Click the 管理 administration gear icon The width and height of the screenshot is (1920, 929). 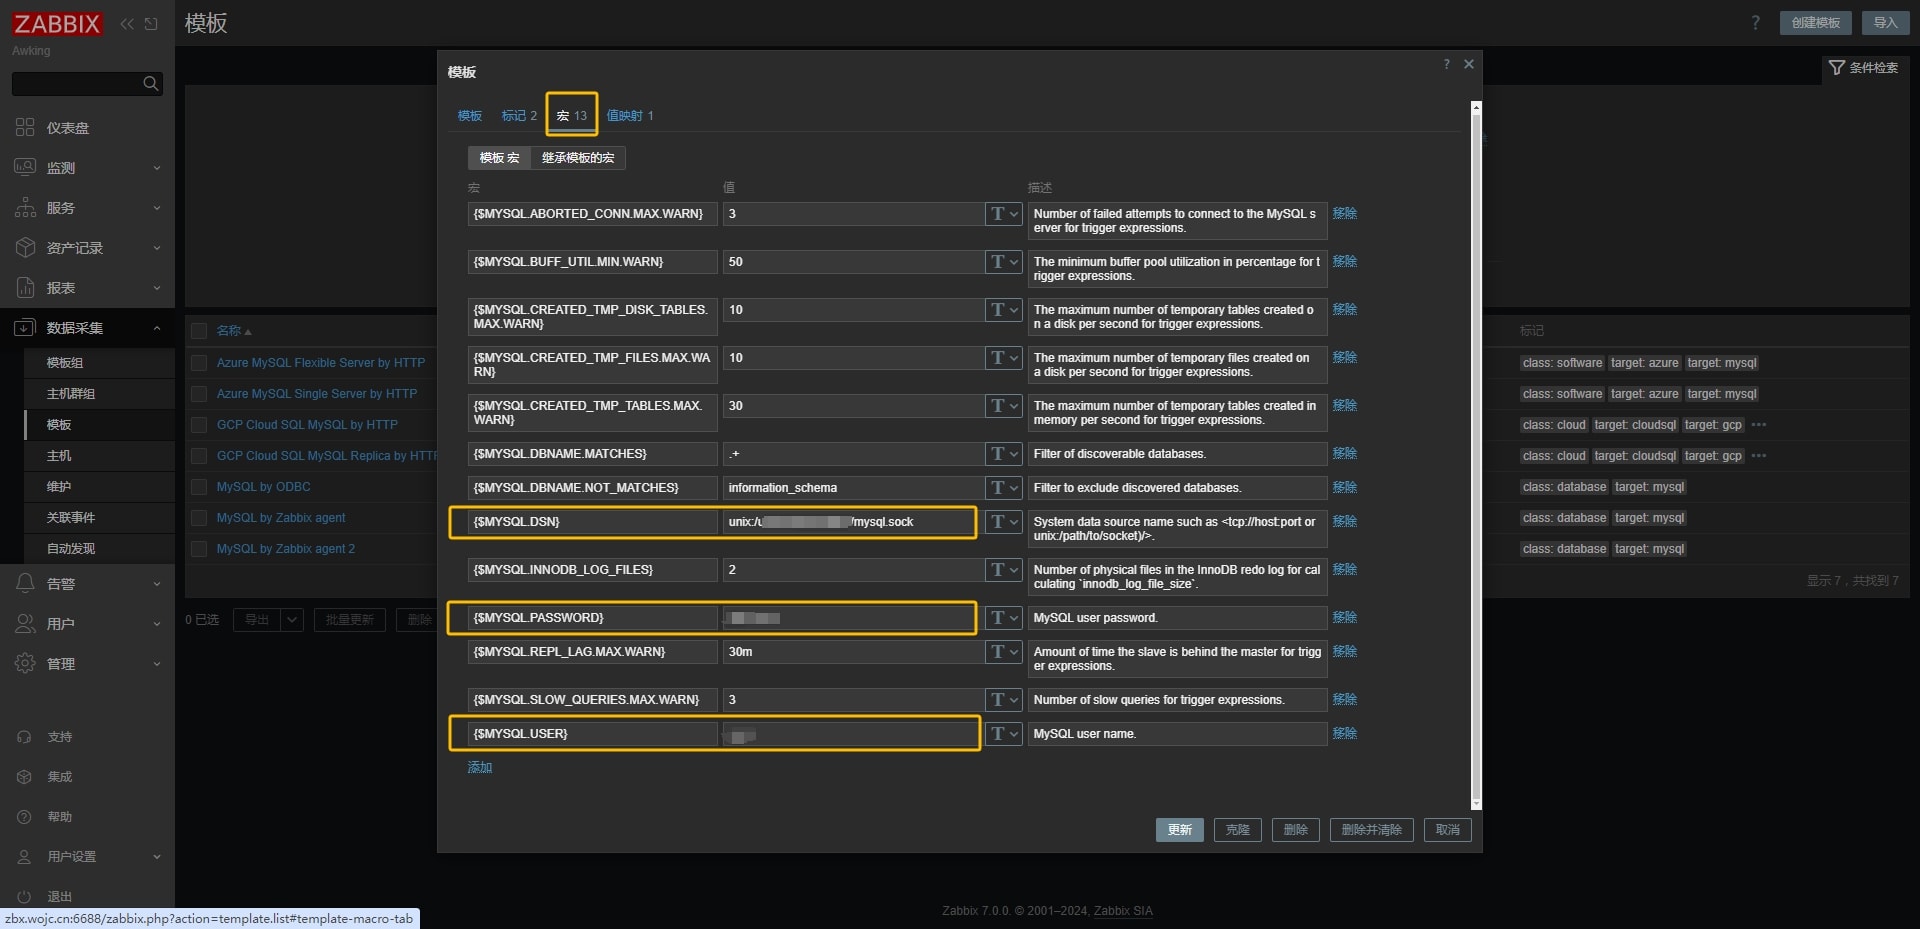(25, 664)
